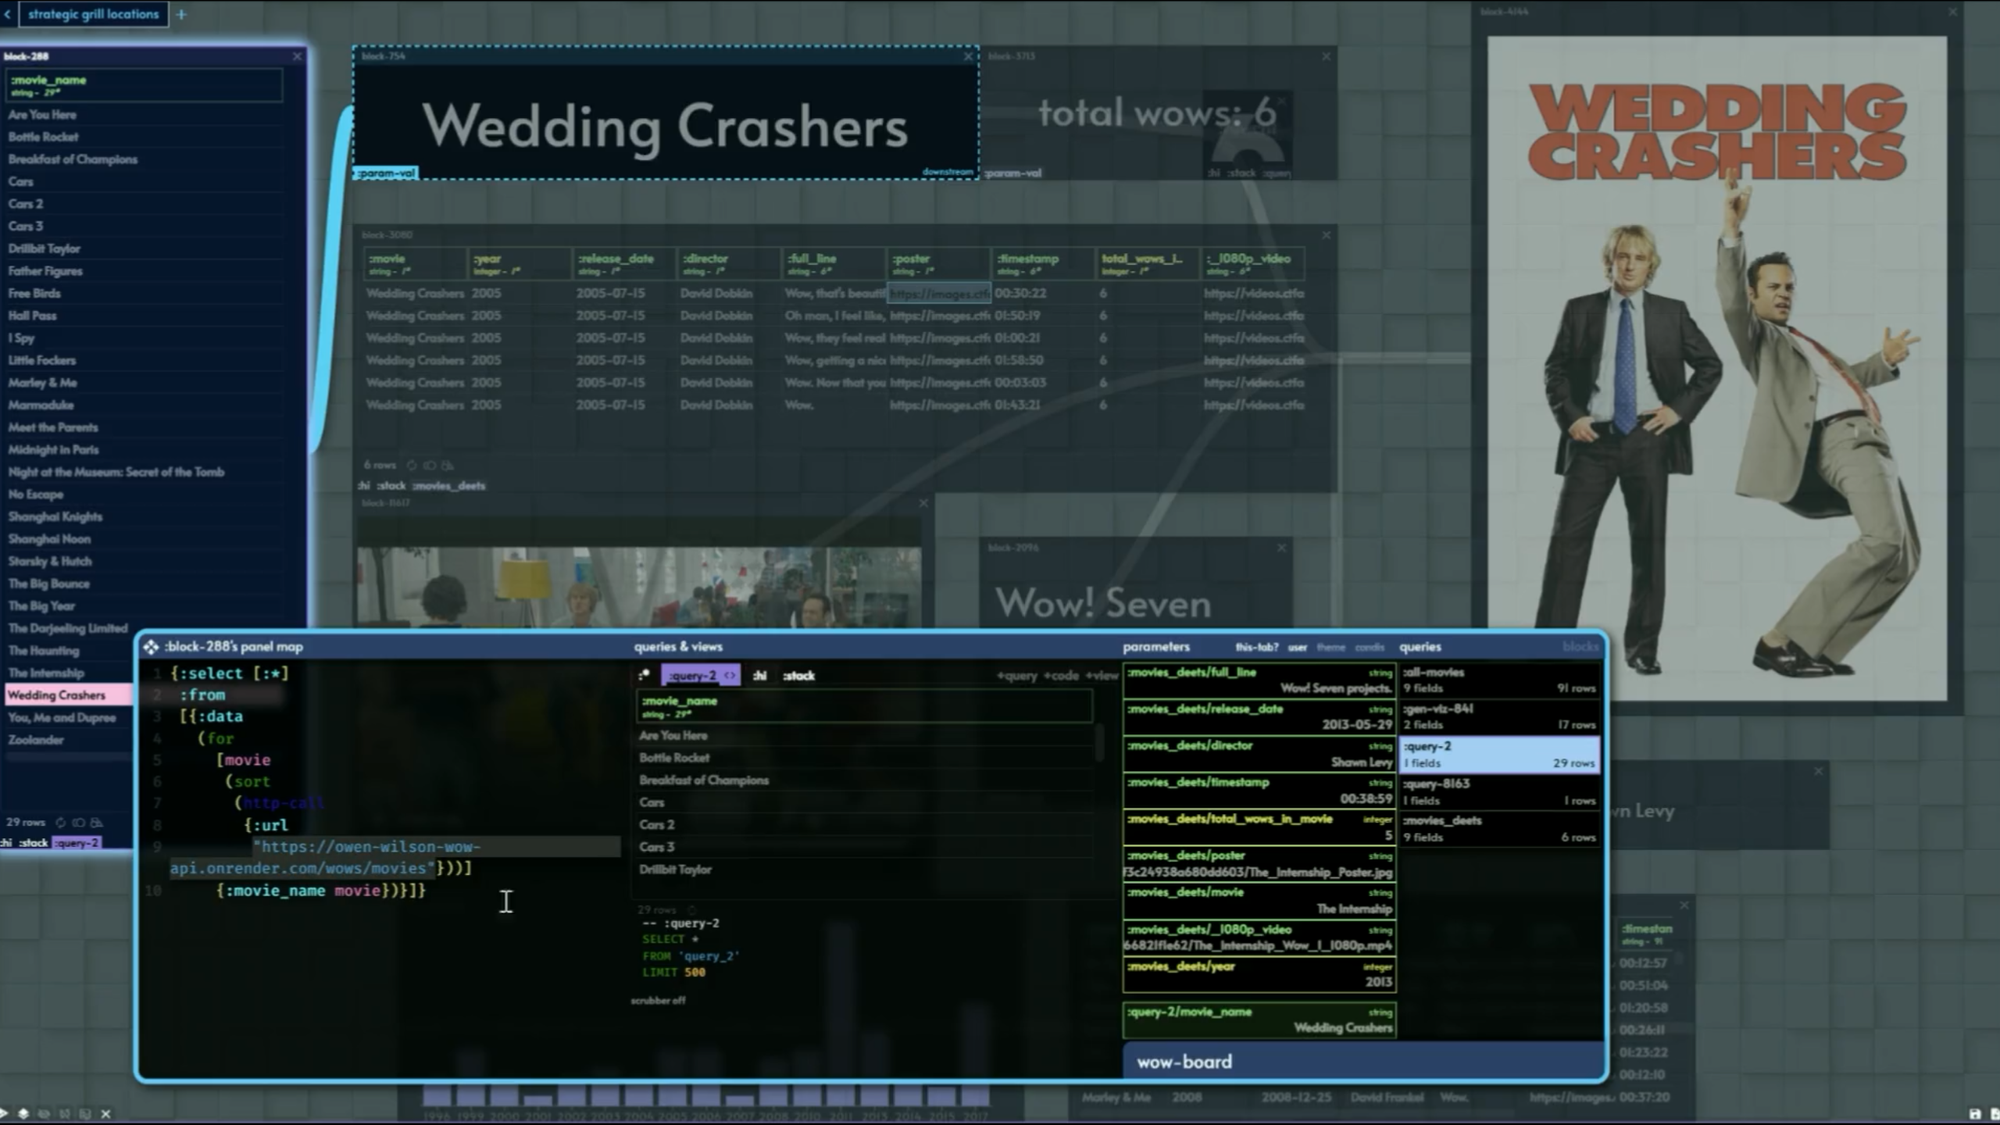
Task: Select 'Zoolander' in the movie list
Action: pyautogui.click(x=36, y=740)
